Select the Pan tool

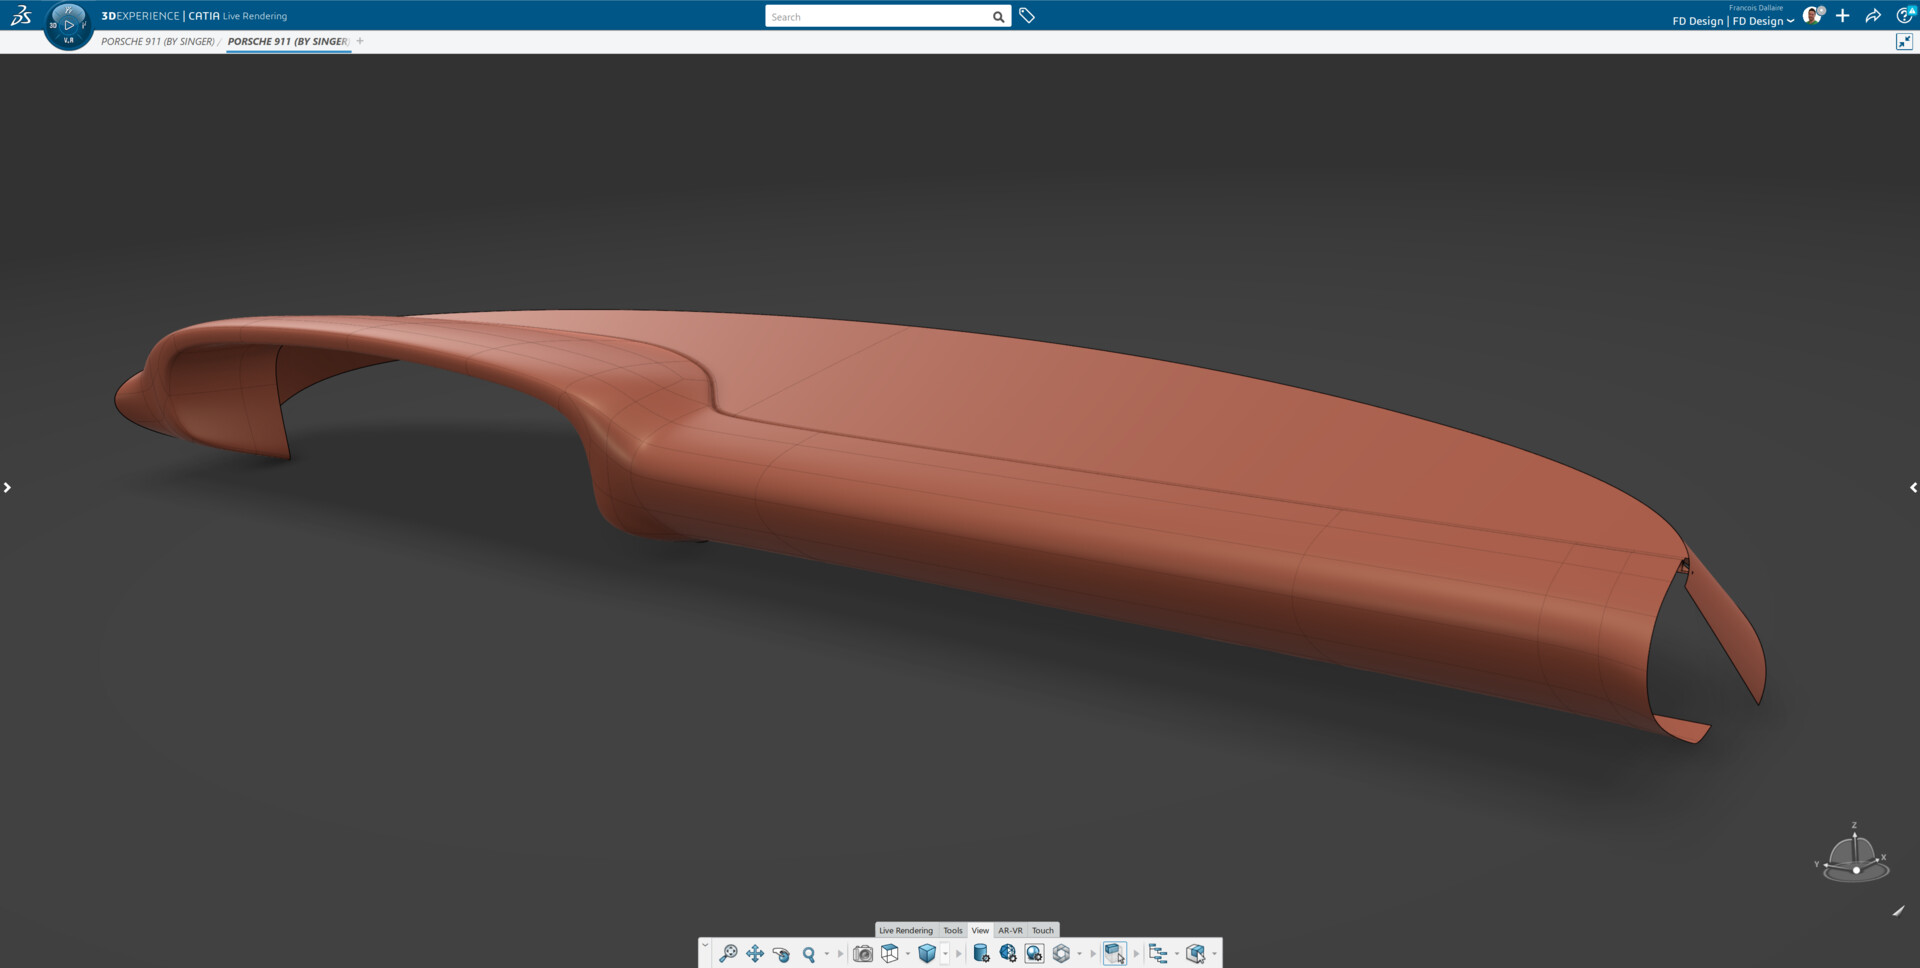(x=755, y=954)
